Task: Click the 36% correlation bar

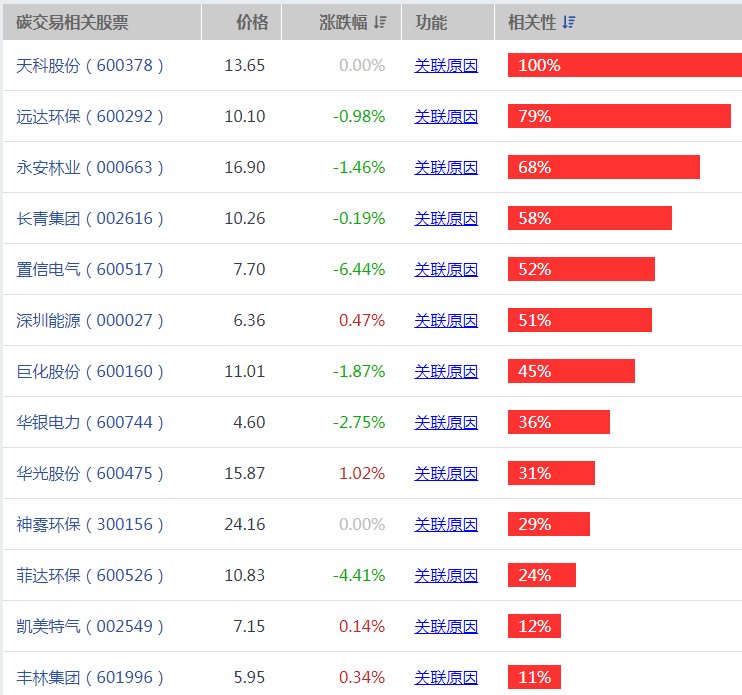Action: [x=559, y=422]
